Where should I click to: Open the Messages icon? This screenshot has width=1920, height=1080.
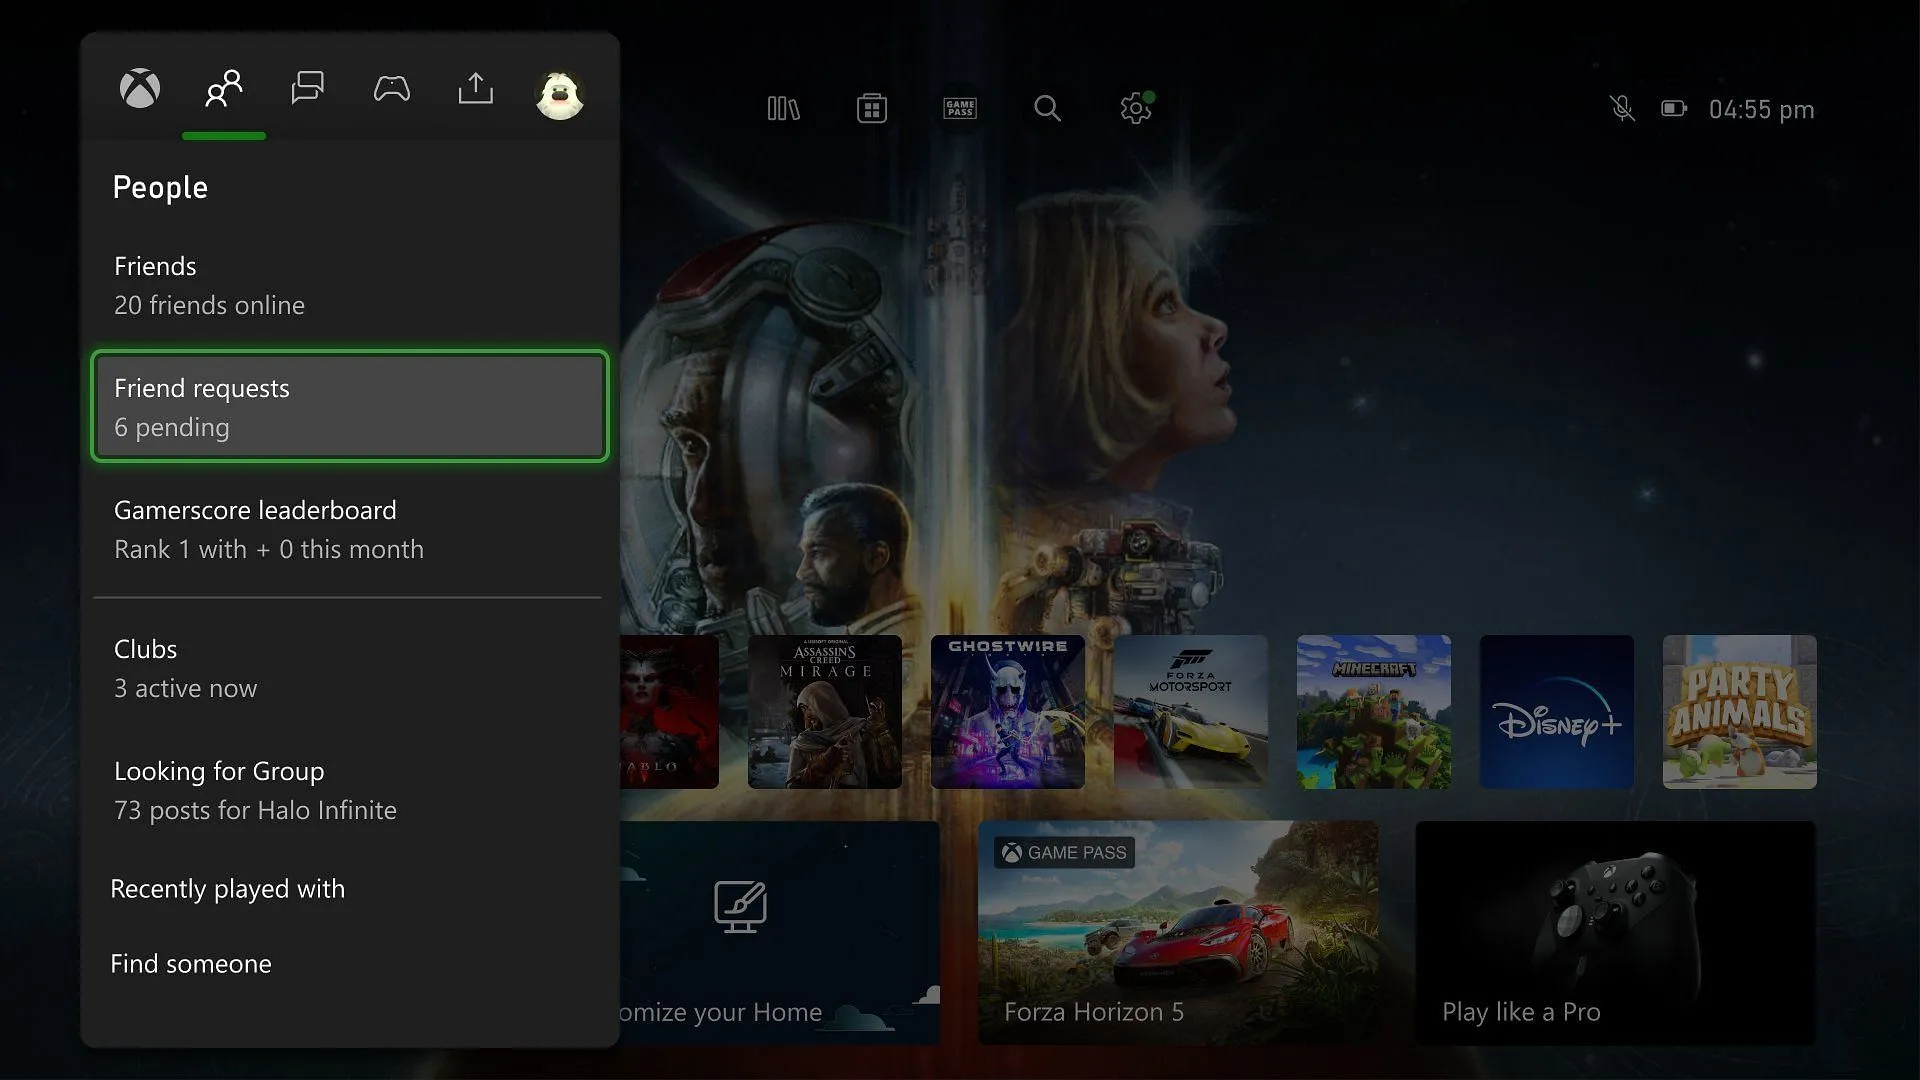pyautogui.click(x=307, y=86)
